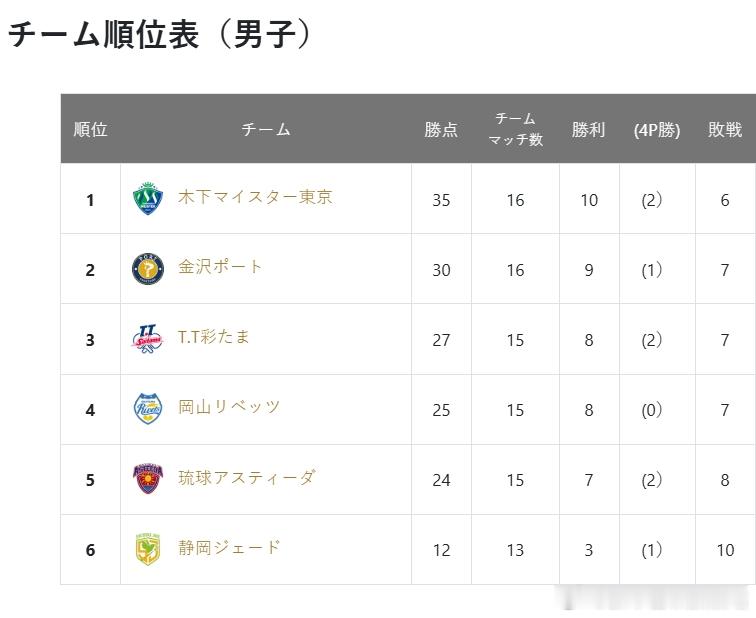Screen dimensions: 756x618
Task: Open the 木下マイスター東京 team link
Action: (x=255, y=197)
